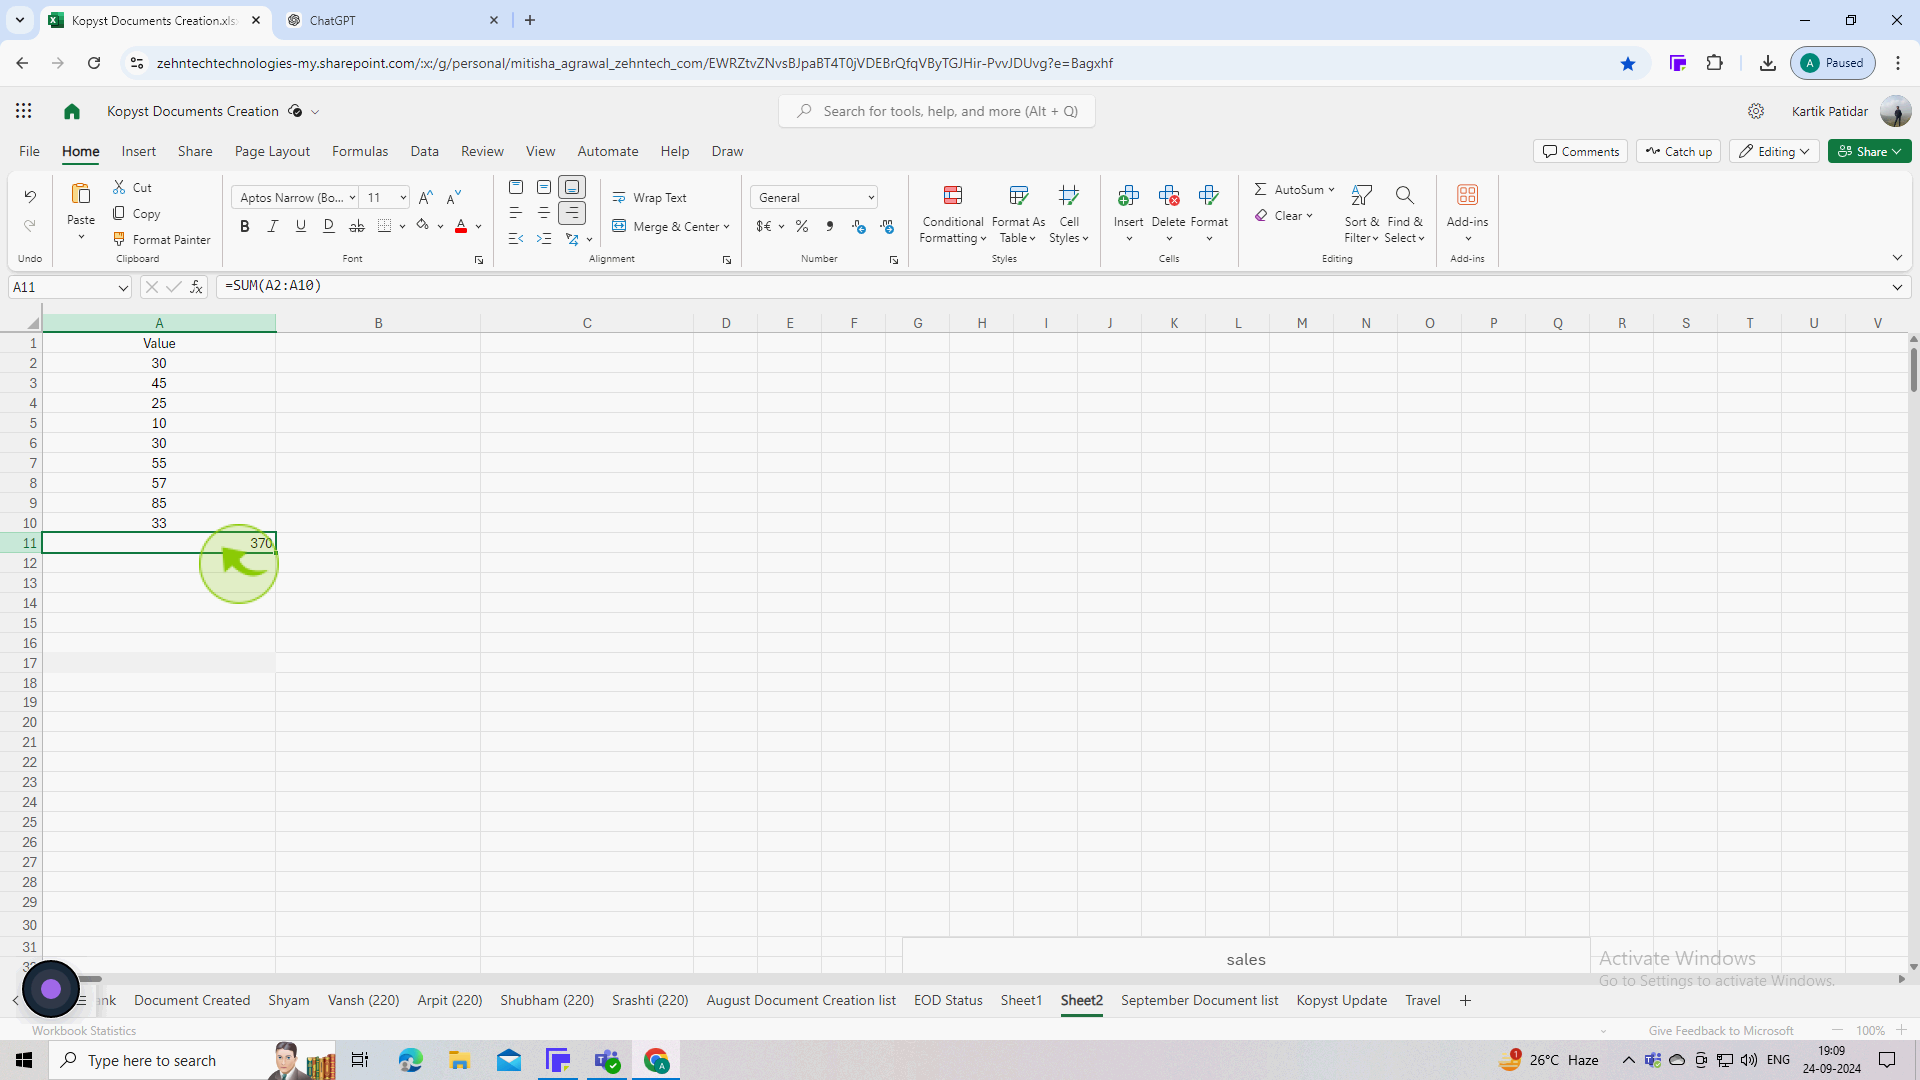Screen dimensions: 1920x1080
Task: Increase font size
Action: point(426,197)
